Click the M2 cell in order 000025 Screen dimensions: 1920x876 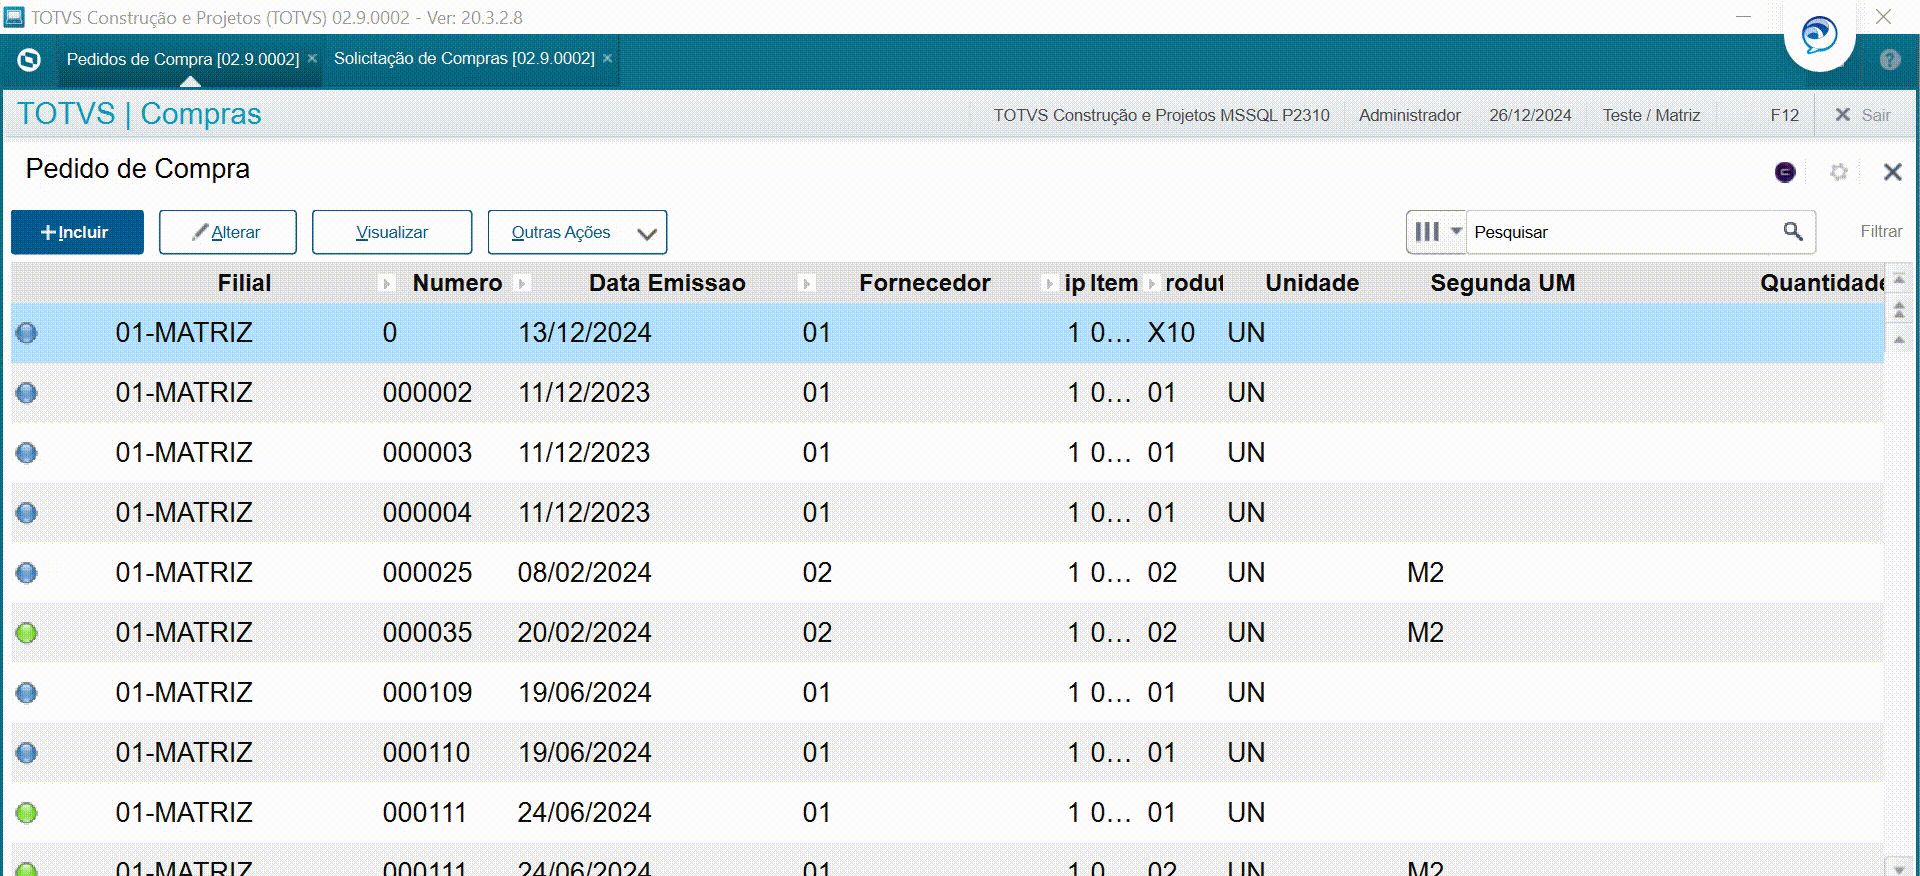tap(1425, 573)
